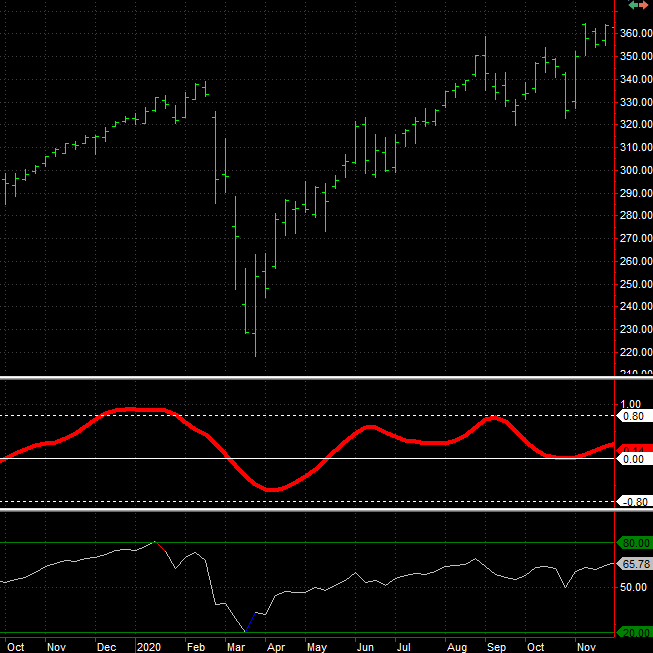
Task: Click the lowest price bar in March
Action: coord(255,305)
